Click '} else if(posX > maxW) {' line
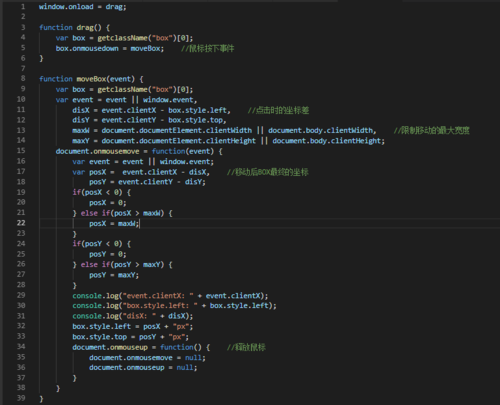 [x=122, y=213]
